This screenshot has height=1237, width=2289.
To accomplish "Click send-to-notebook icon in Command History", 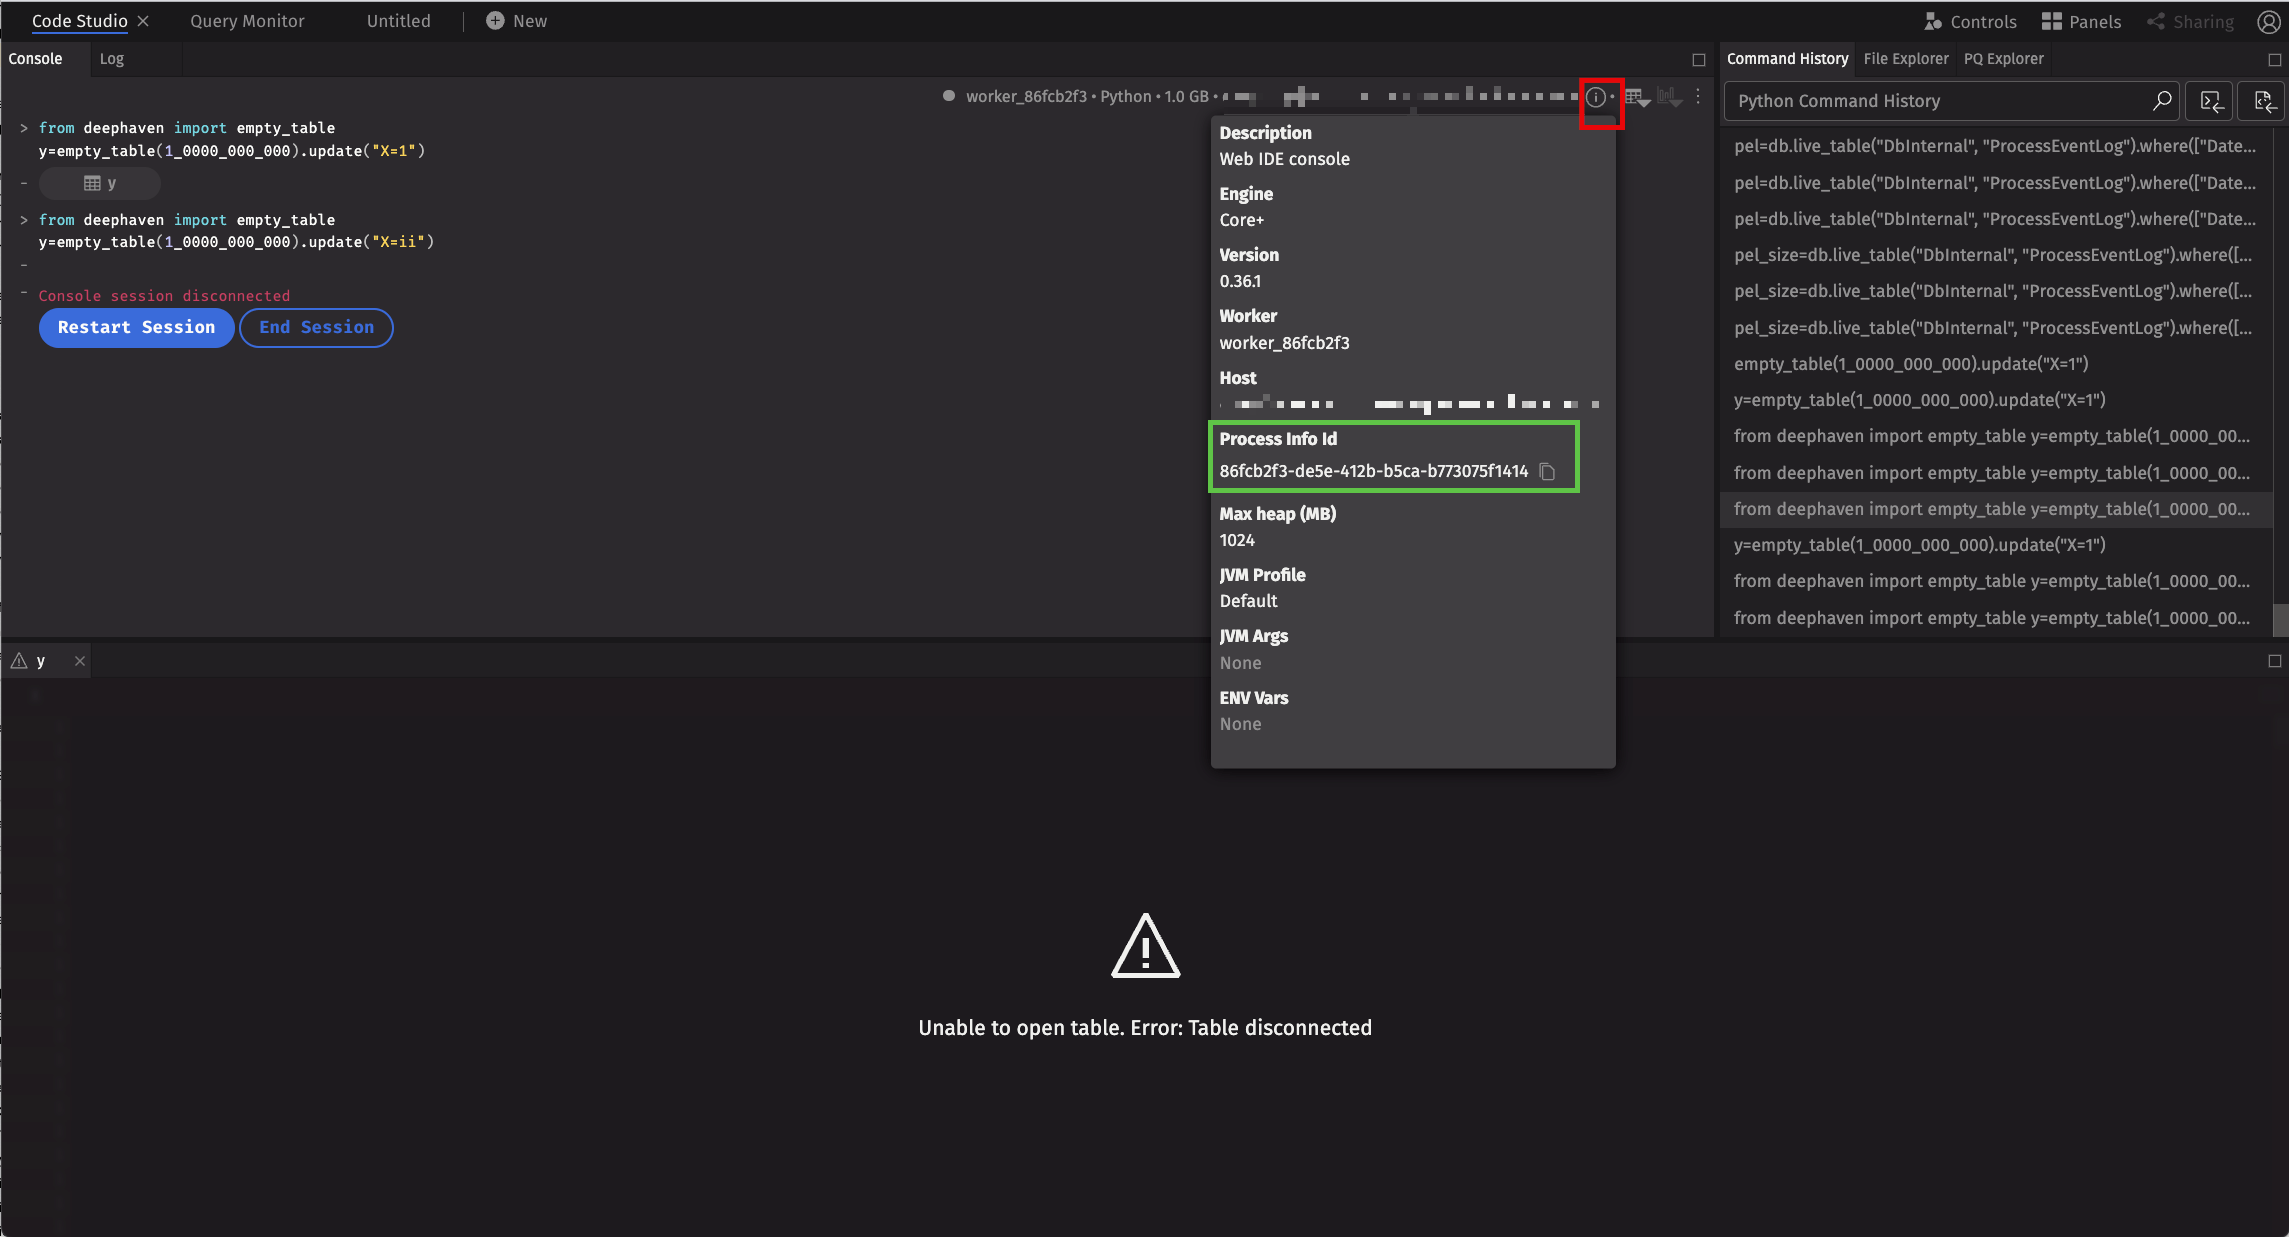I will click(2263, 101).
